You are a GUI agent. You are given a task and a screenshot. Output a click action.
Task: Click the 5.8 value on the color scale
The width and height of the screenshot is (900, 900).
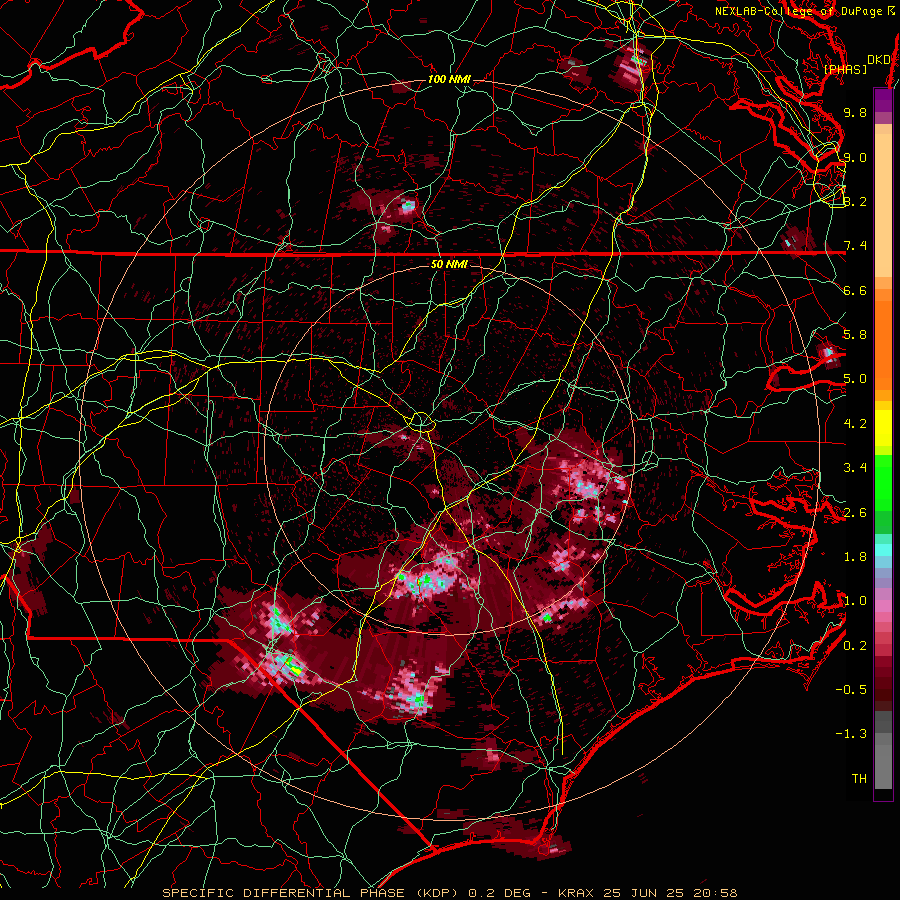coord(855,335)
